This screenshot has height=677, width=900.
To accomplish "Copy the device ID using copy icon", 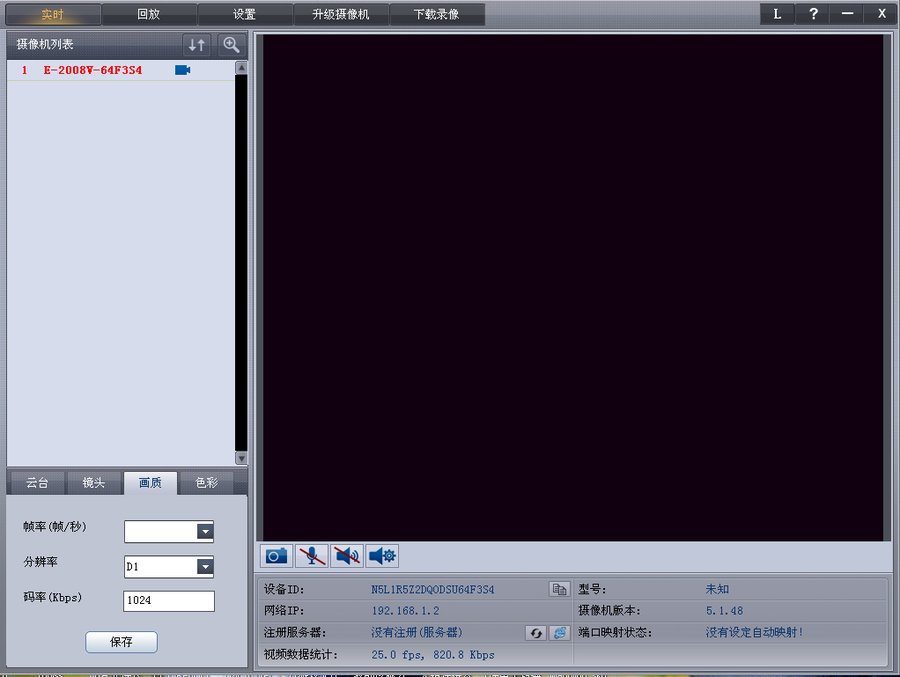I will pyautogui.click(x=559, y=589).
